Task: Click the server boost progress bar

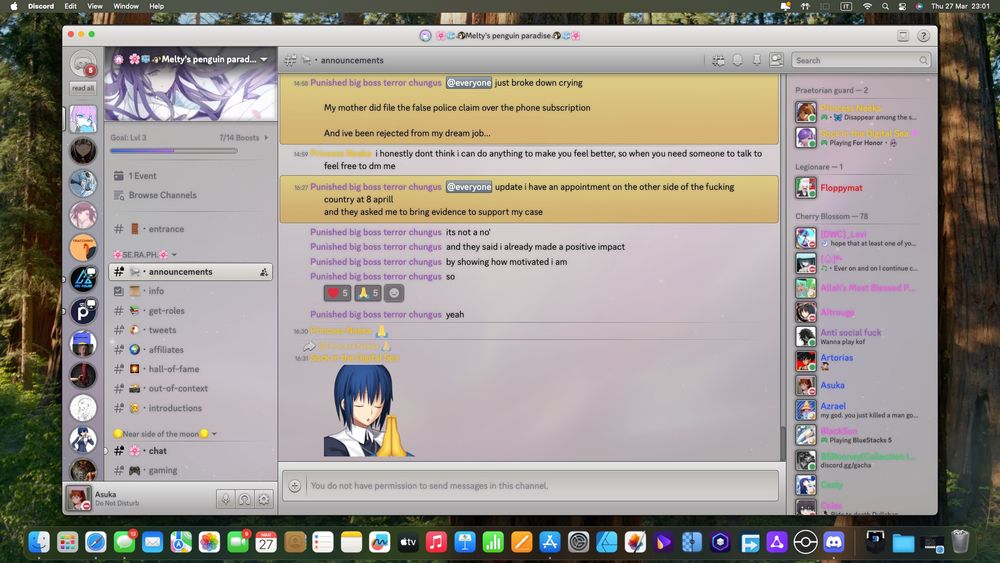Action: [x=173, y=151]
